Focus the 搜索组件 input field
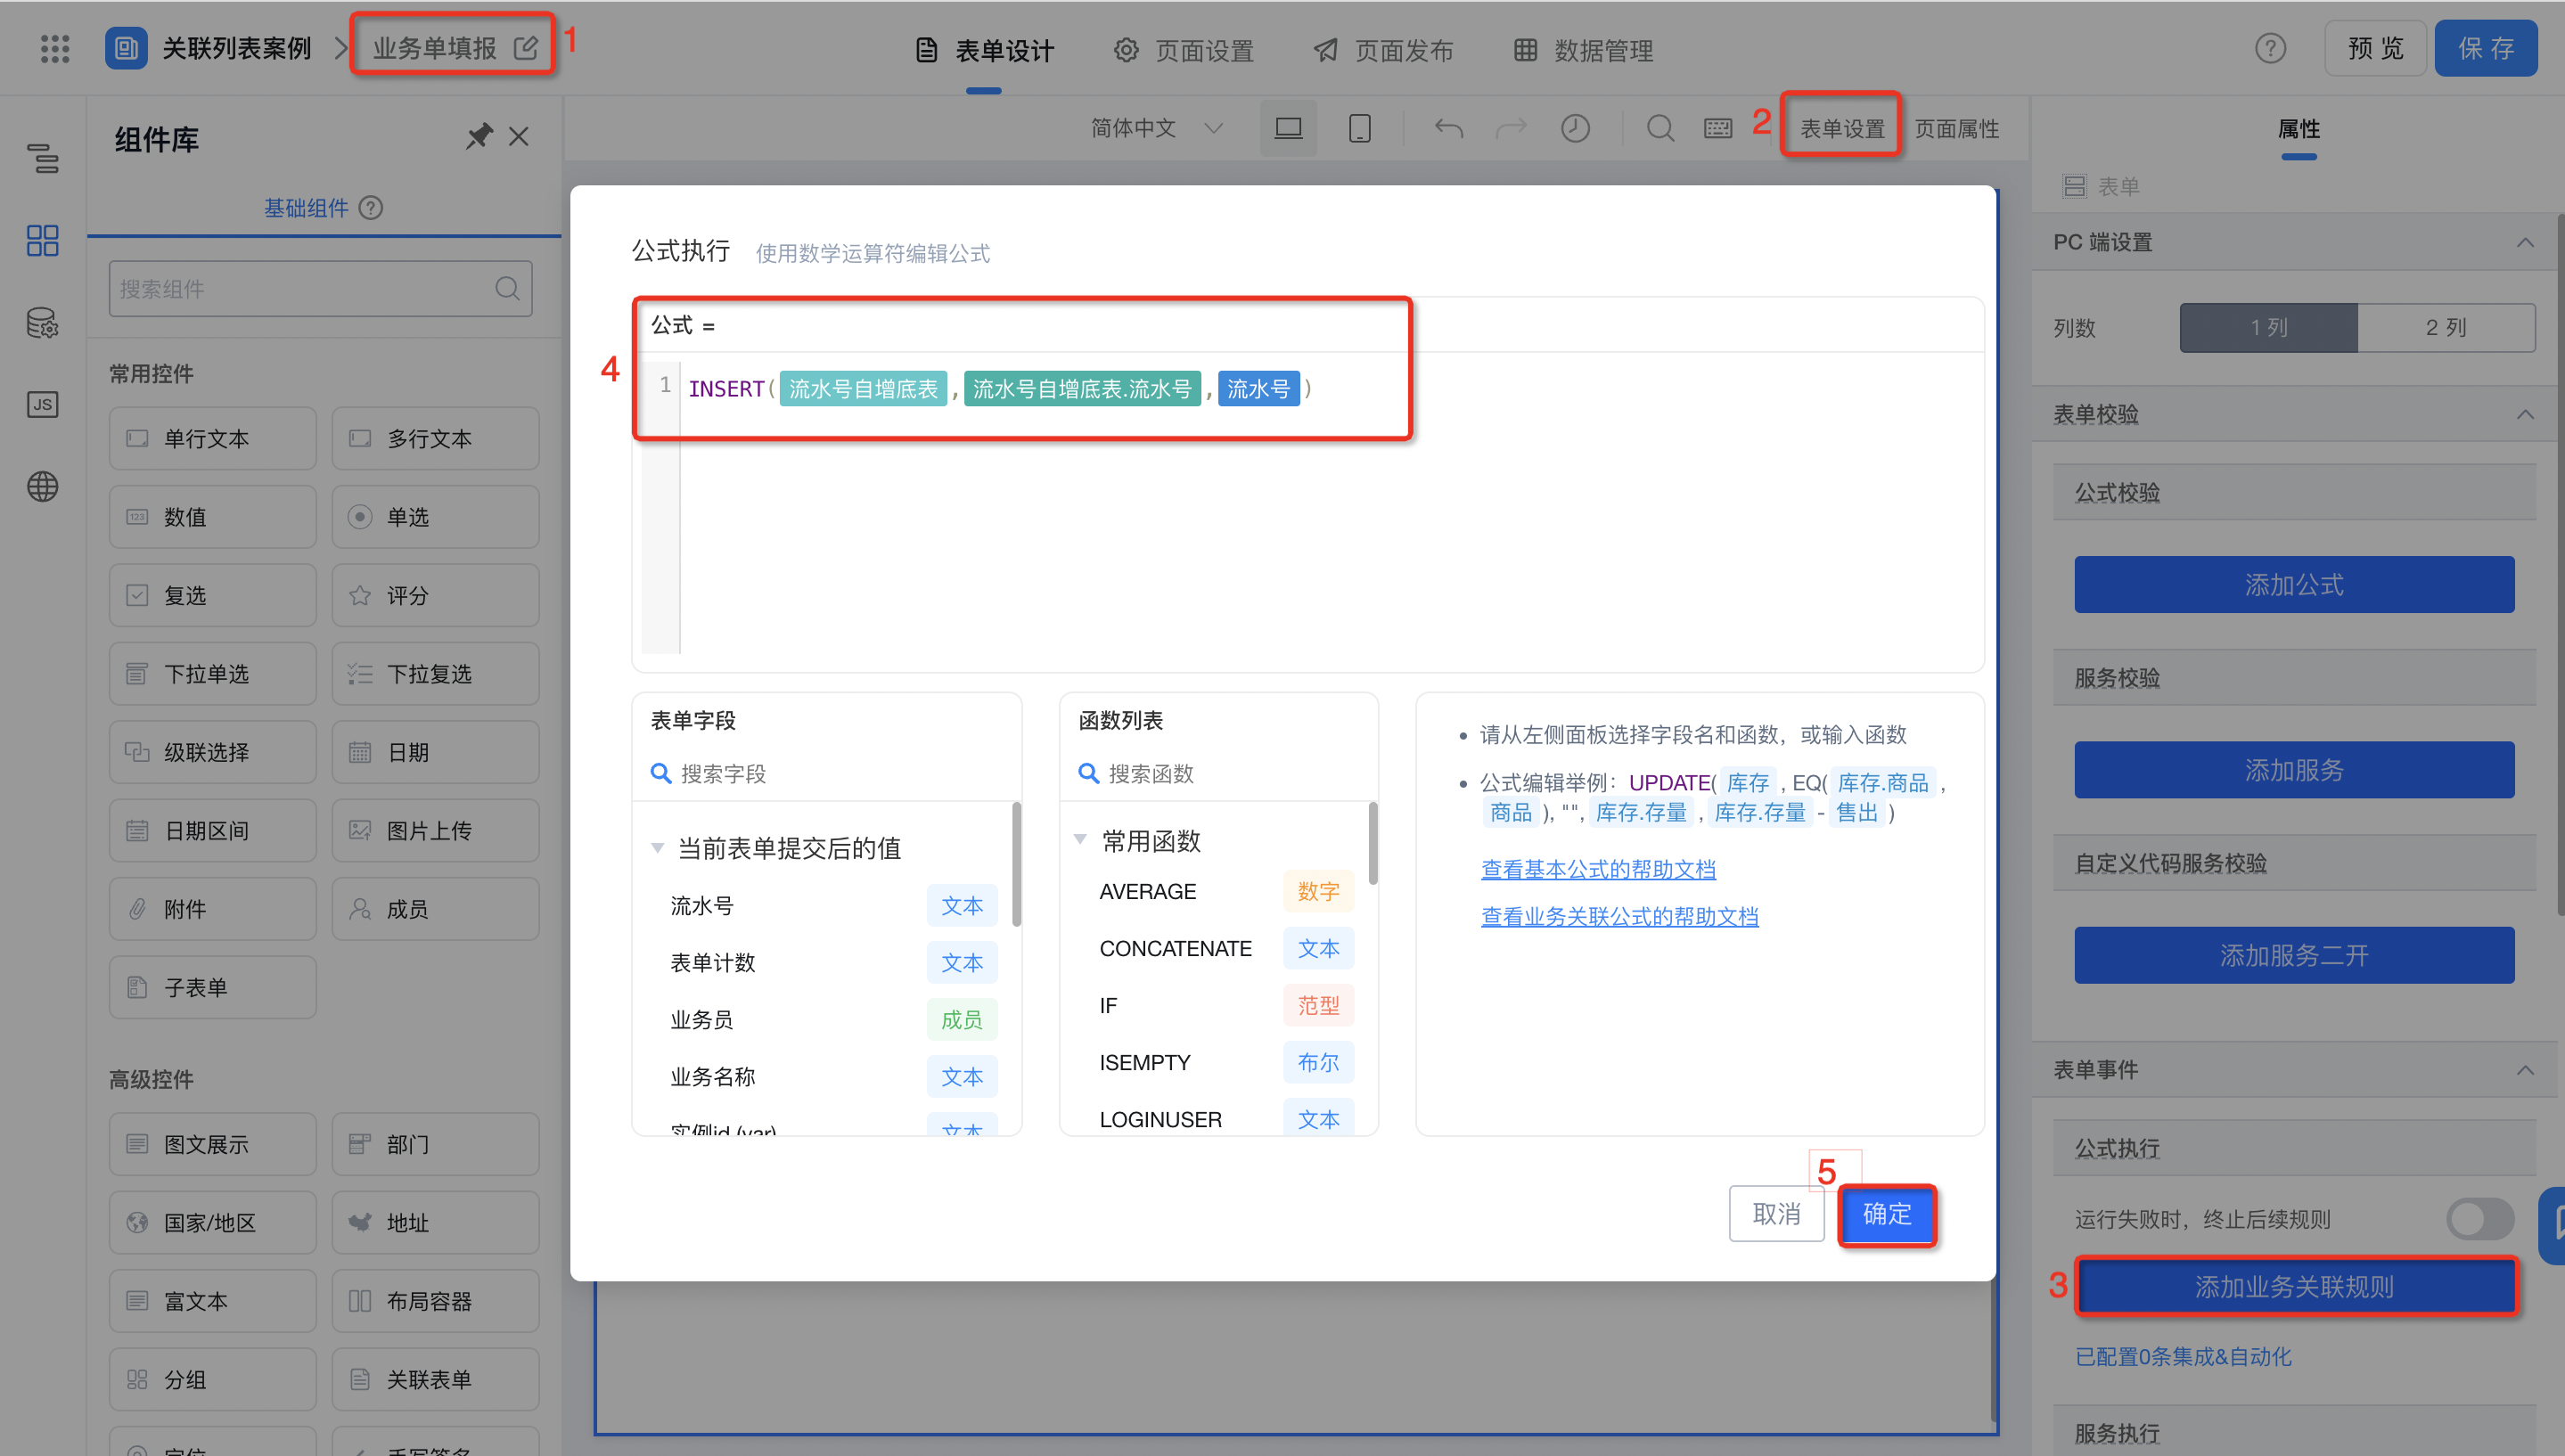2565x1456 pixels. click(x=320, y=289)
